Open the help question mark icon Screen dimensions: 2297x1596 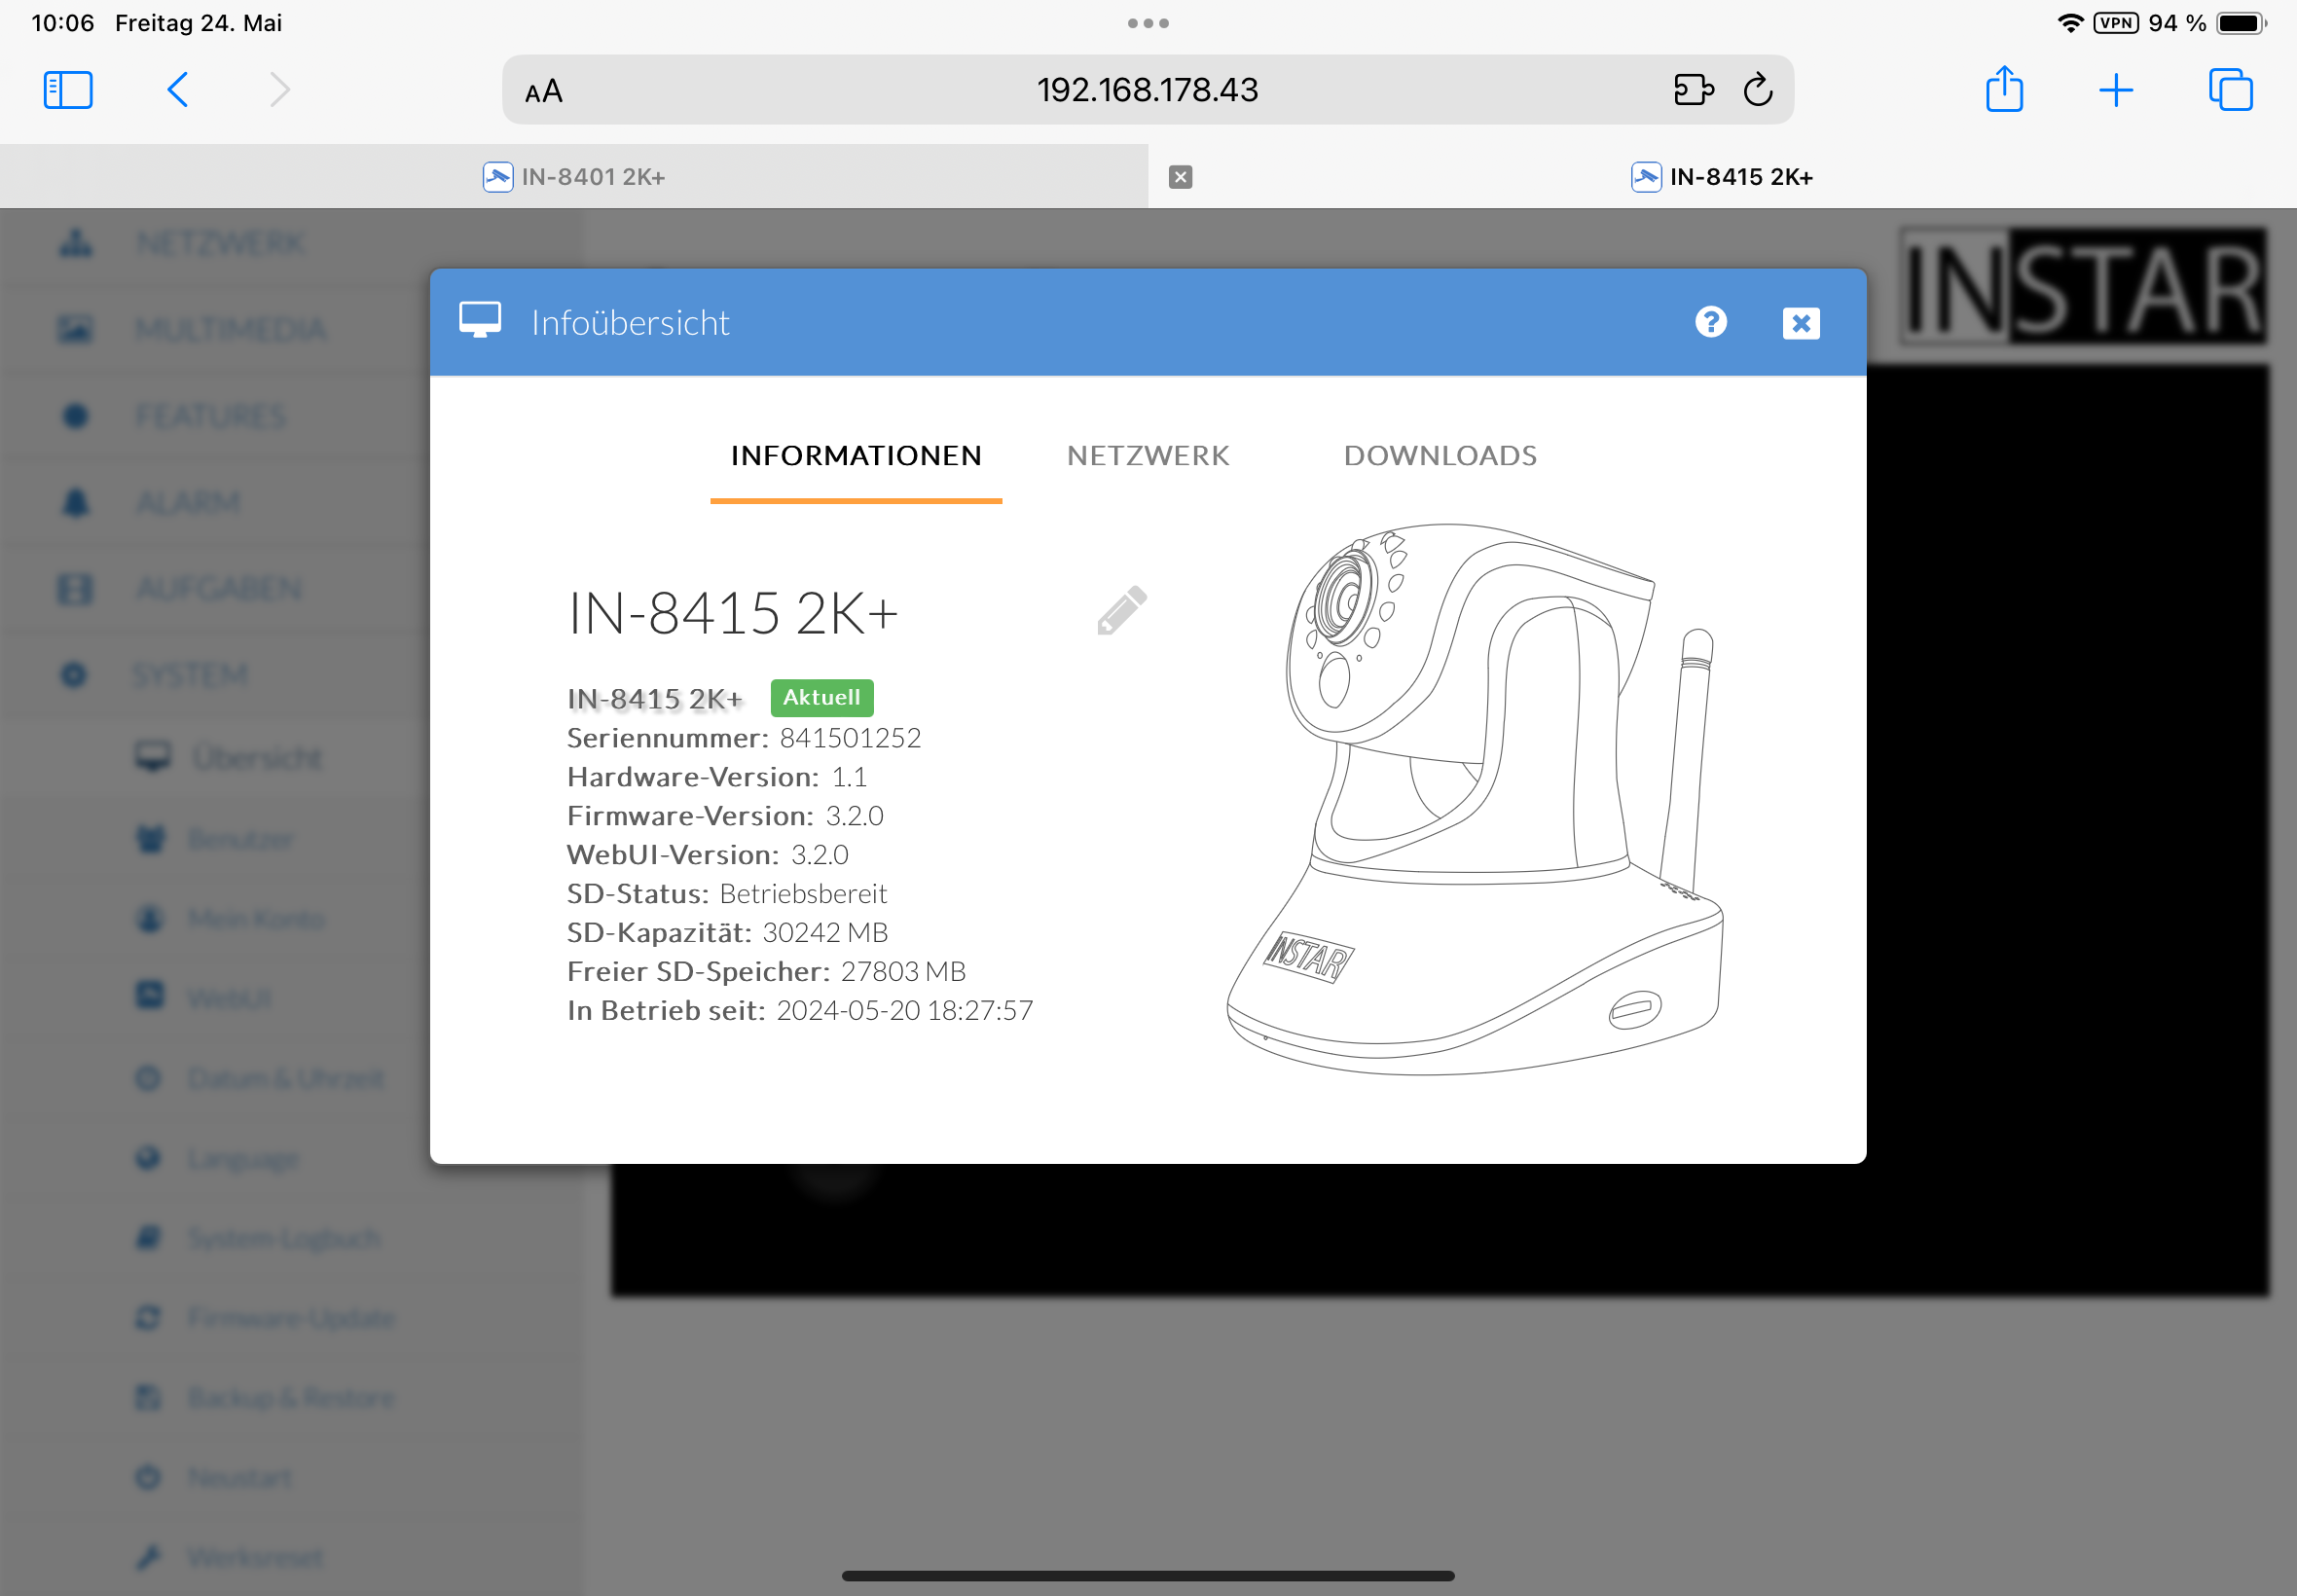tap(1710, 322)
